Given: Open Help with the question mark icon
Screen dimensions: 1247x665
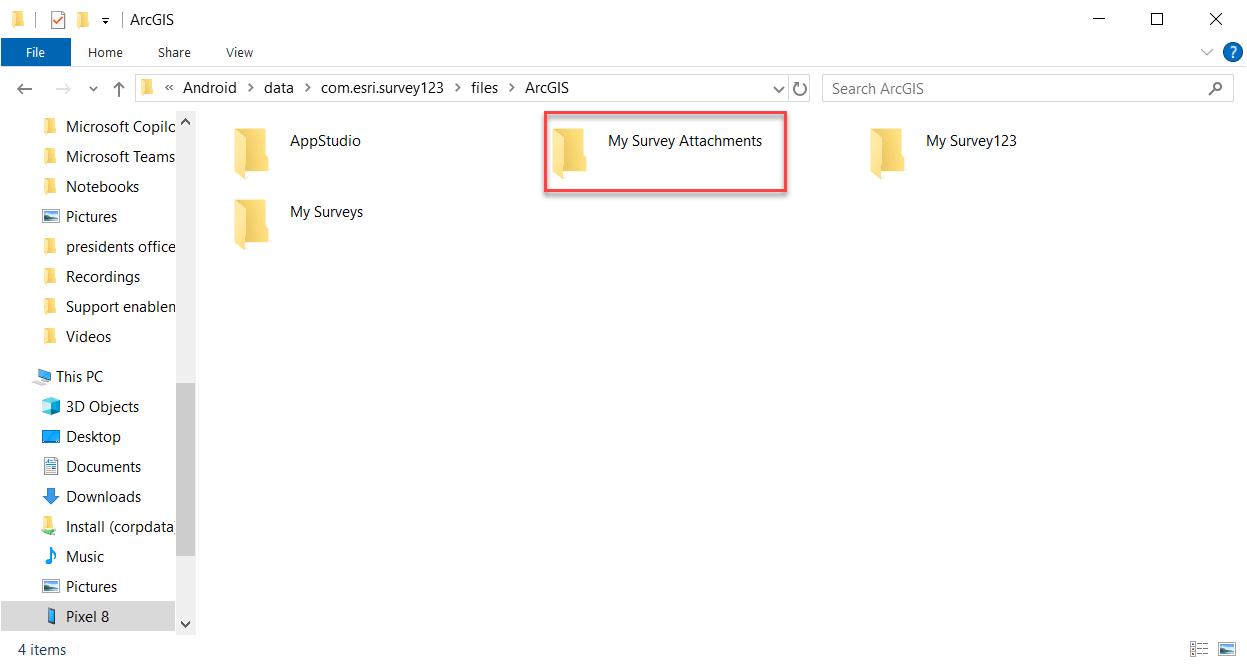Looking at the screenshot, I should pyautogui.click(x=1233, y=52).
